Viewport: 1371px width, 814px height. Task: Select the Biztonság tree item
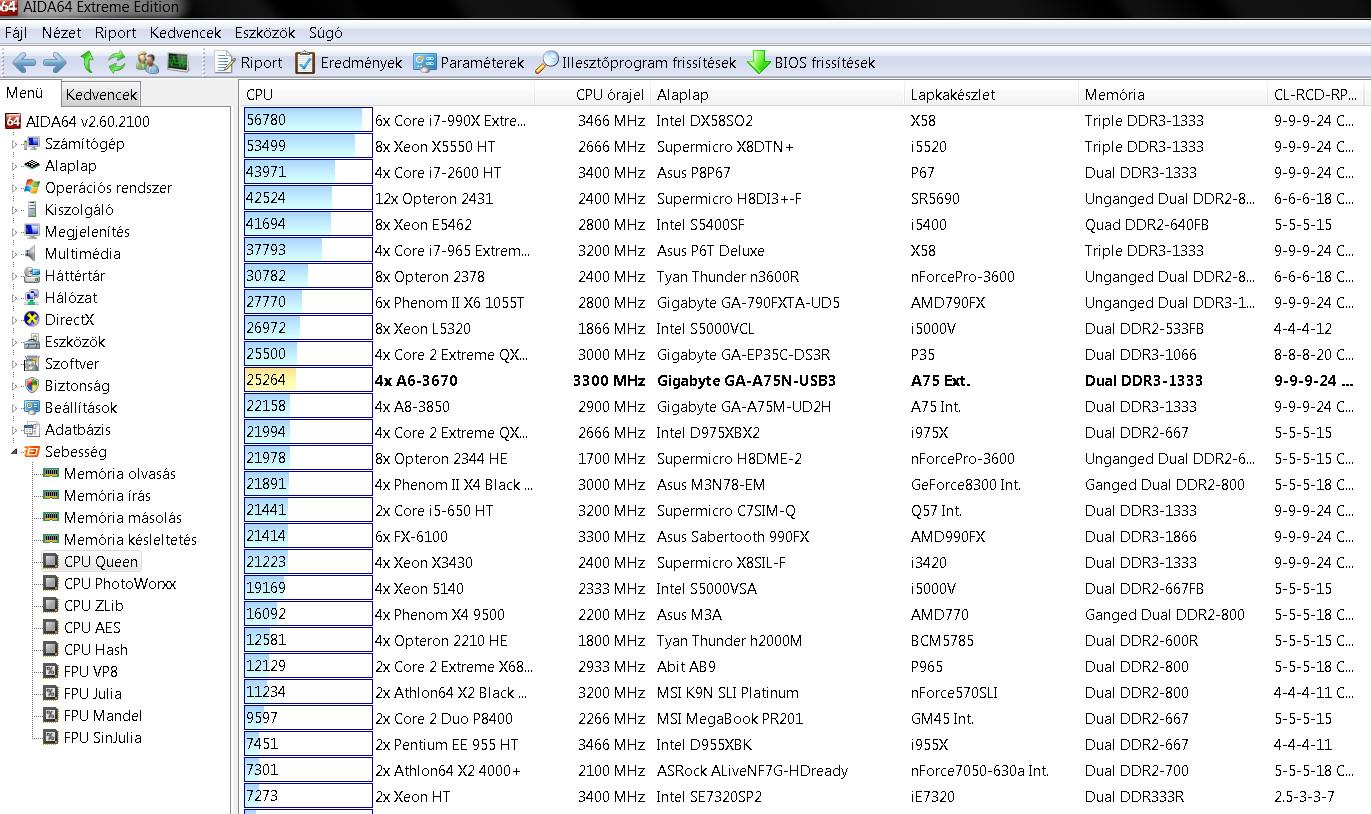click(x=77, y=386)
